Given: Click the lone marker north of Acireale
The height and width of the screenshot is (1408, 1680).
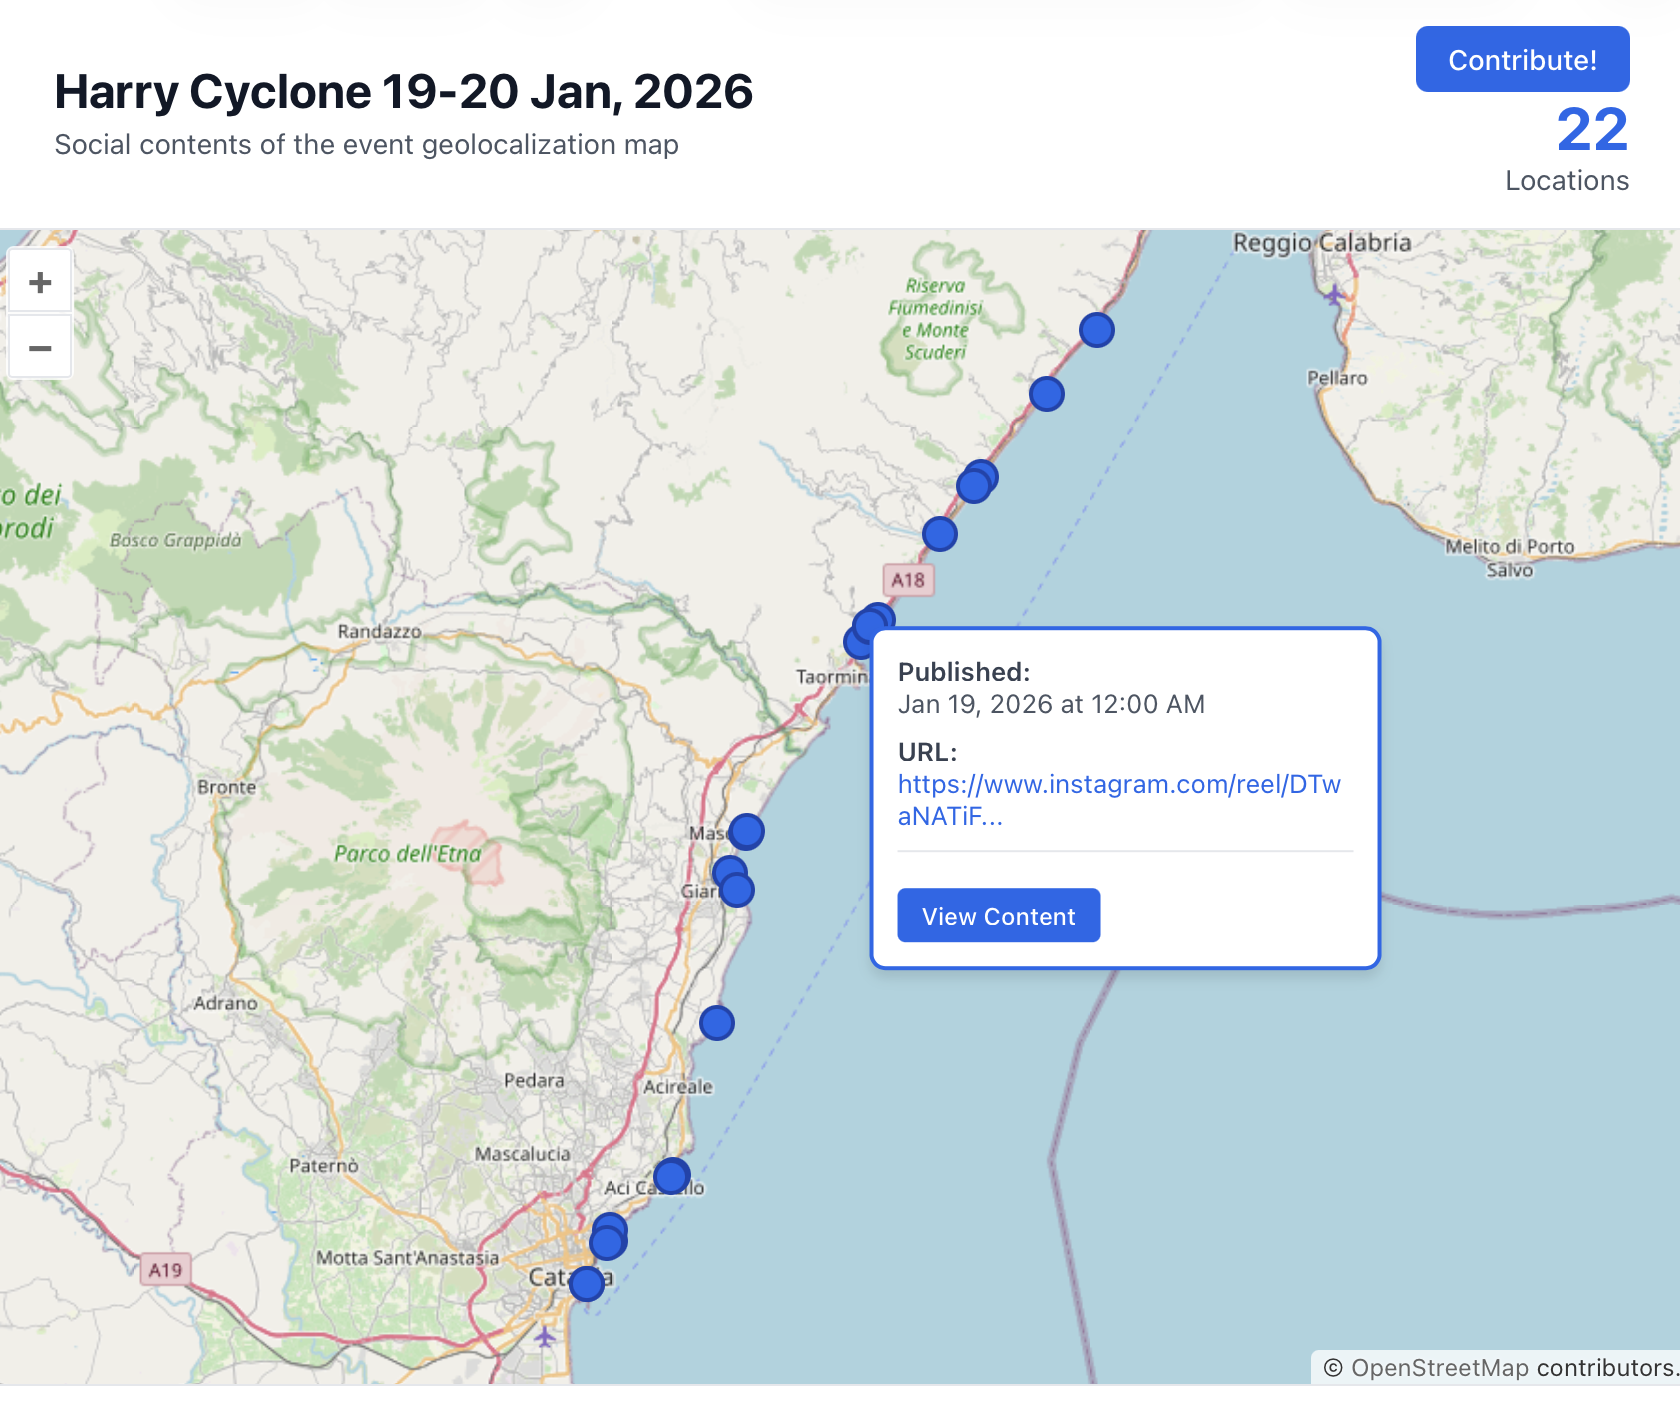Looking at the screenshot, I should (716, 1023).
